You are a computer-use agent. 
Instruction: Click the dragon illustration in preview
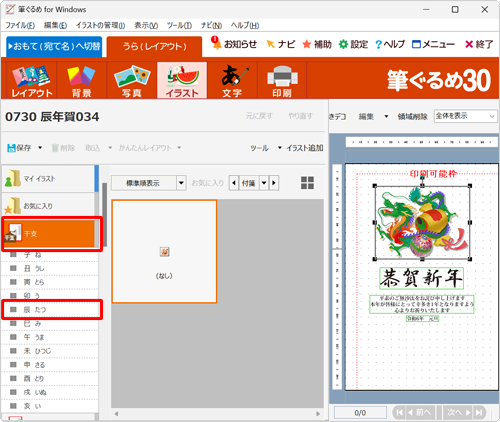(422, 222)
